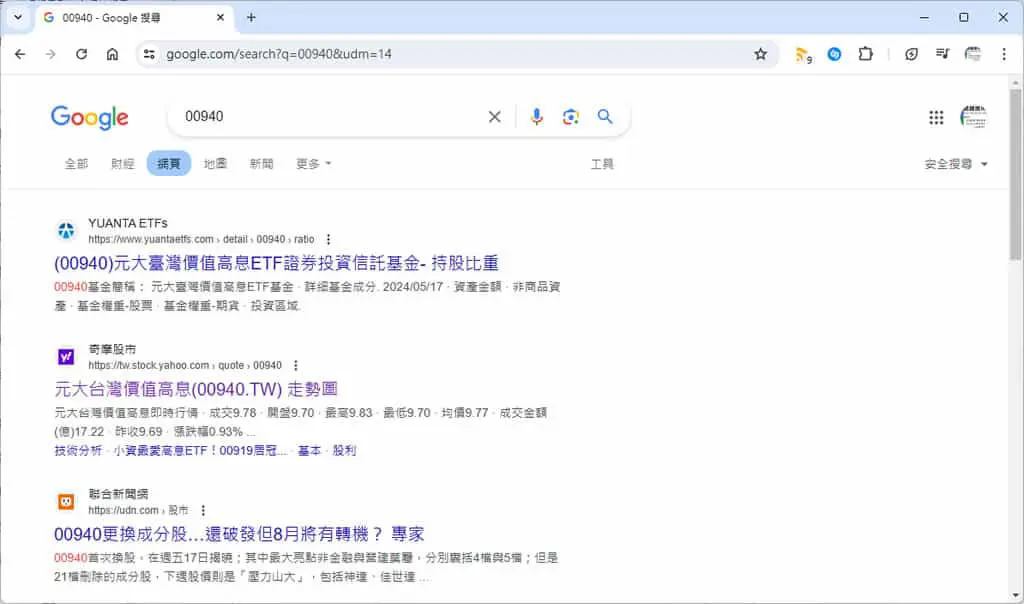Switch to the 新聞 search tab
Image resolution: width=1024 pixels, height=604 pixels.
tap(261, 163)
